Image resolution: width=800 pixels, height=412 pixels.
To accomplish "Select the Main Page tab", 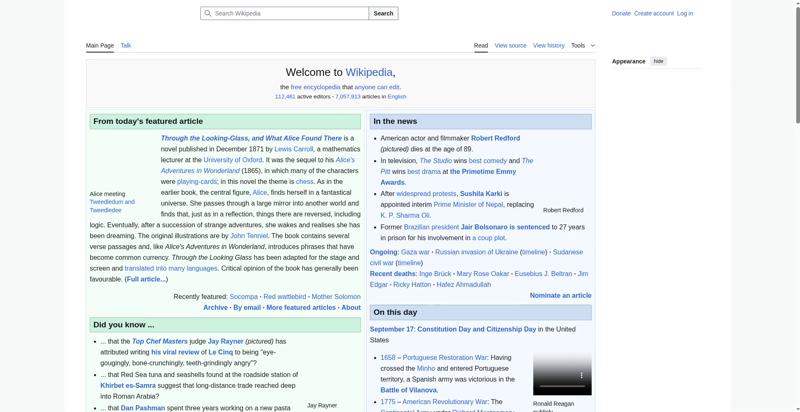I will click(99, 45).
